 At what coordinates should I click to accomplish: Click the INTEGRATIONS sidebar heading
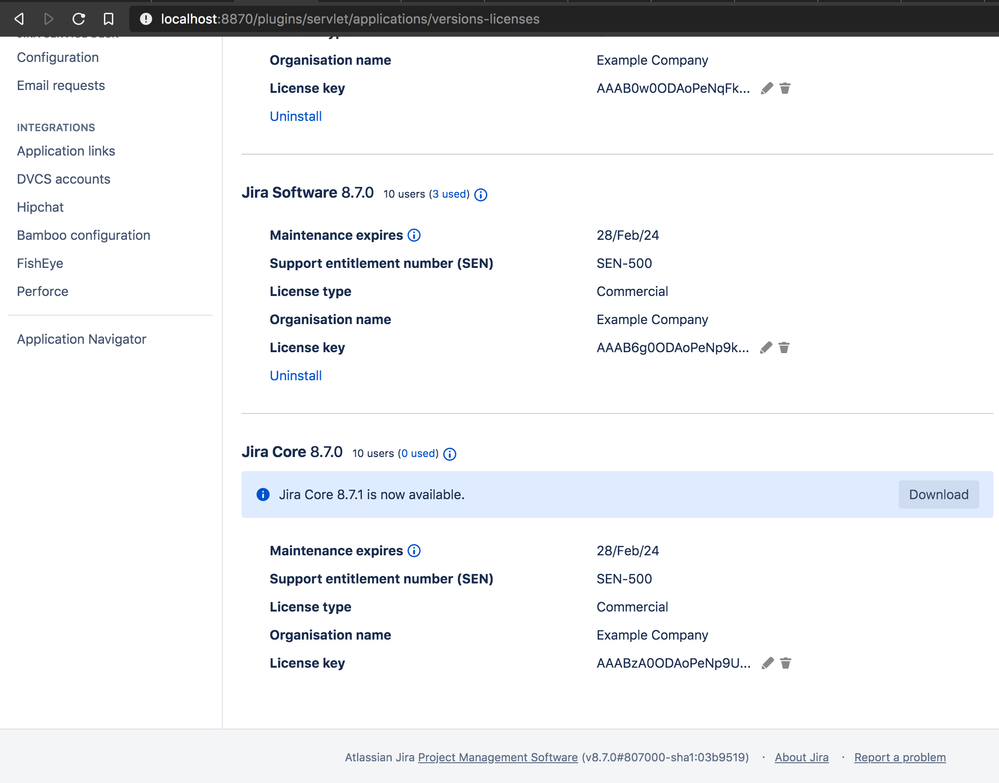coord(56,127)
